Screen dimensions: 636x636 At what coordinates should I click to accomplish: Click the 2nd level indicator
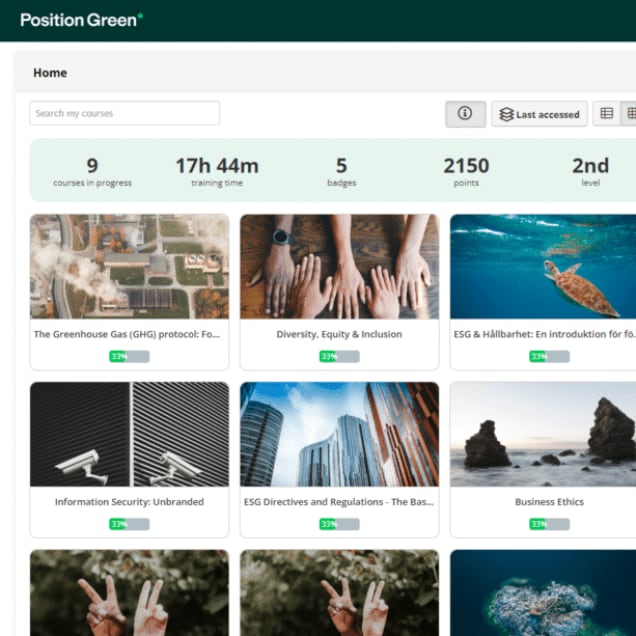coord(590,170)
